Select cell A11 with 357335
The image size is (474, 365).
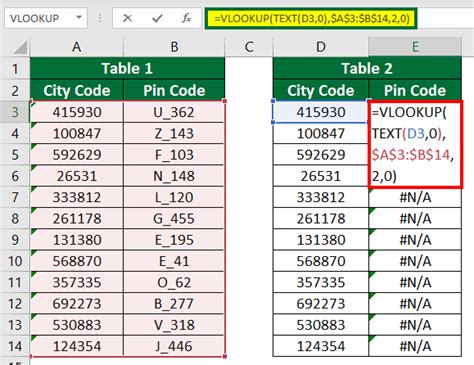(77, 282)
